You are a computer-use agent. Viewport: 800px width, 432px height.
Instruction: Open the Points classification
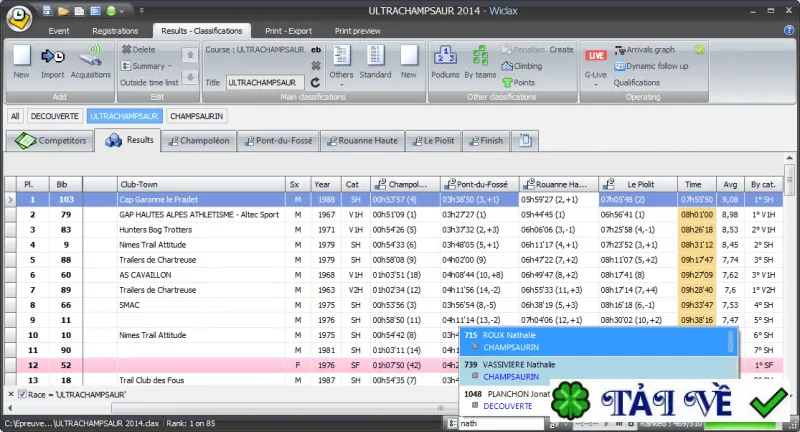[518, 82]
